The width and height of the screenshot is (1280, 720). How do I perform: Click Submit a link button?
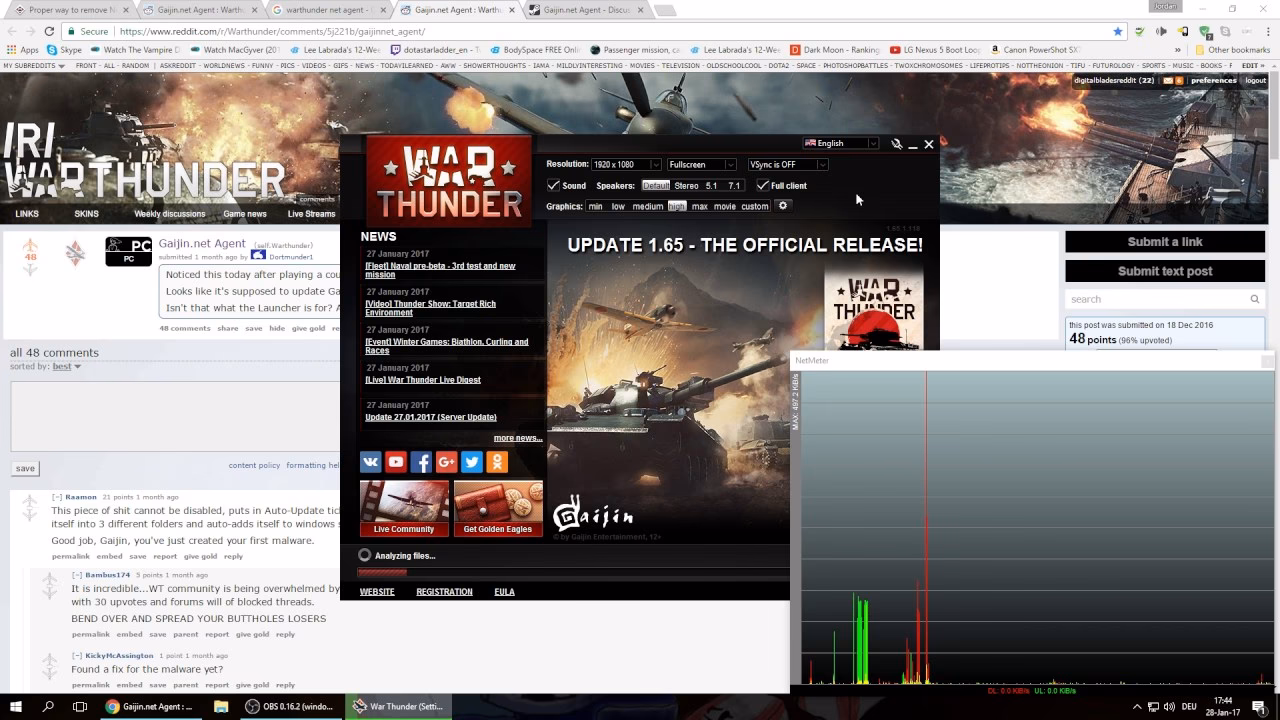click(x=1165, y=242)
